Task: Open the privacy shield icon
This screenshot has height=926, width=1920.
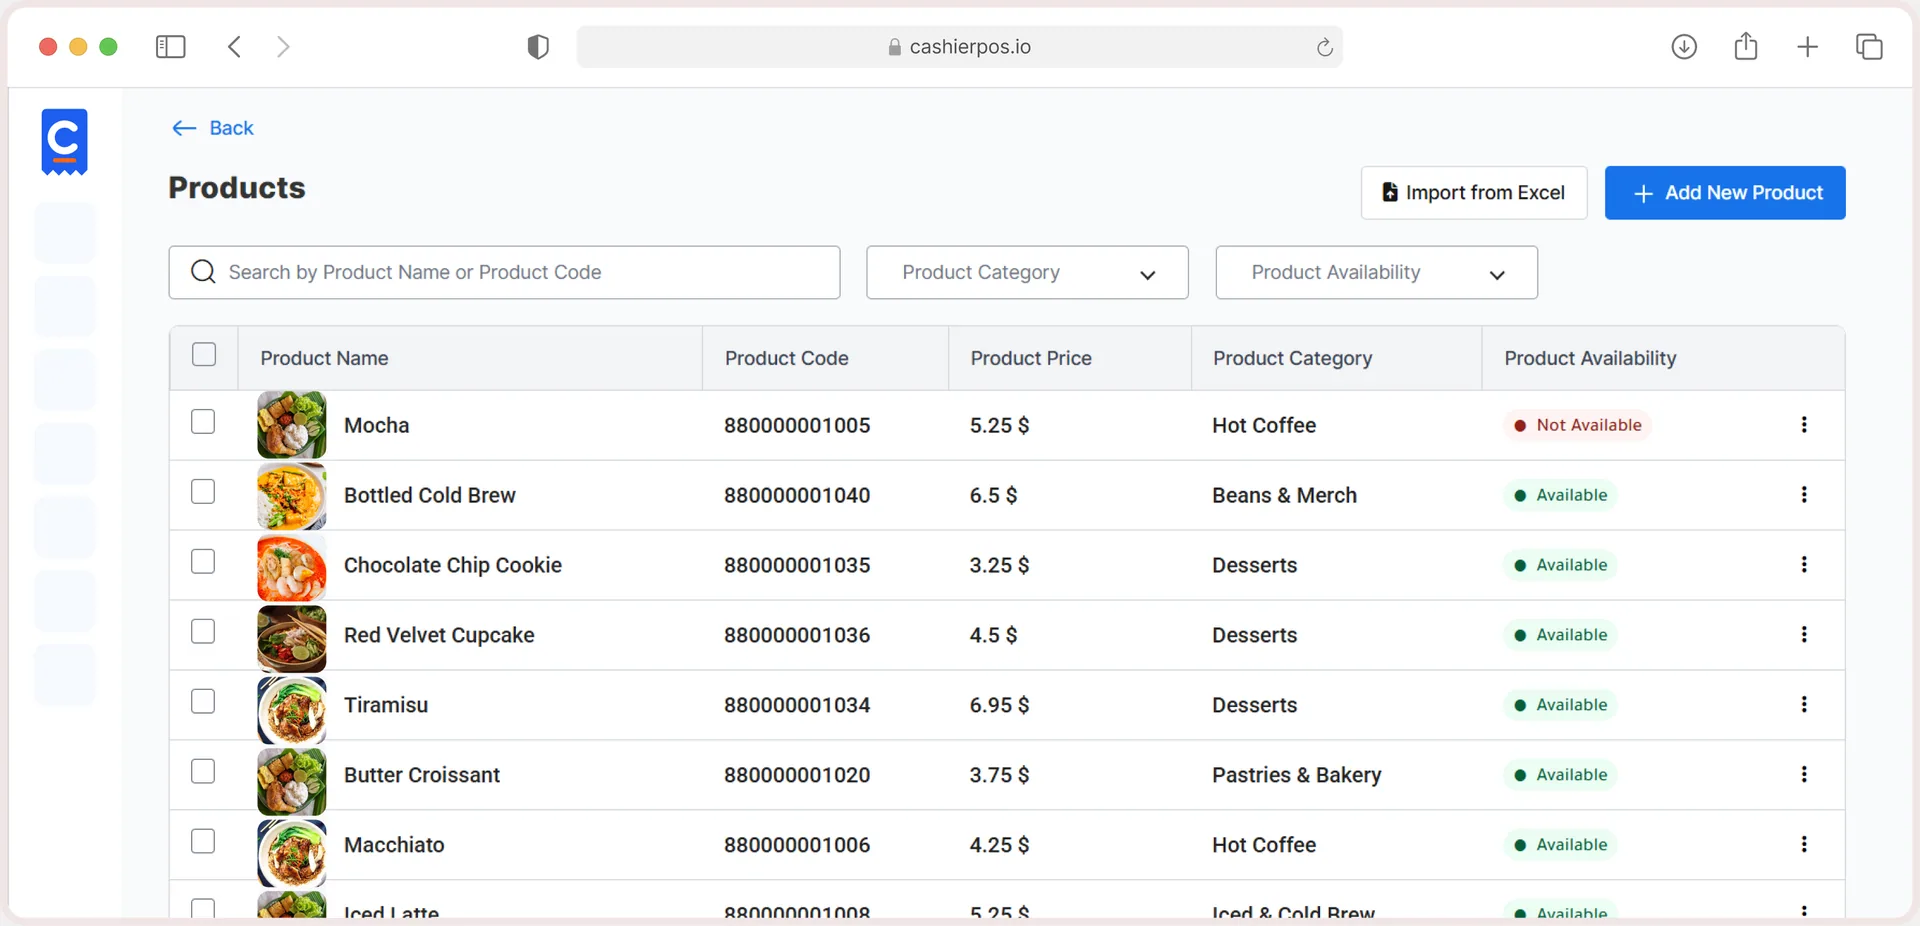Action: coord(538,47)
